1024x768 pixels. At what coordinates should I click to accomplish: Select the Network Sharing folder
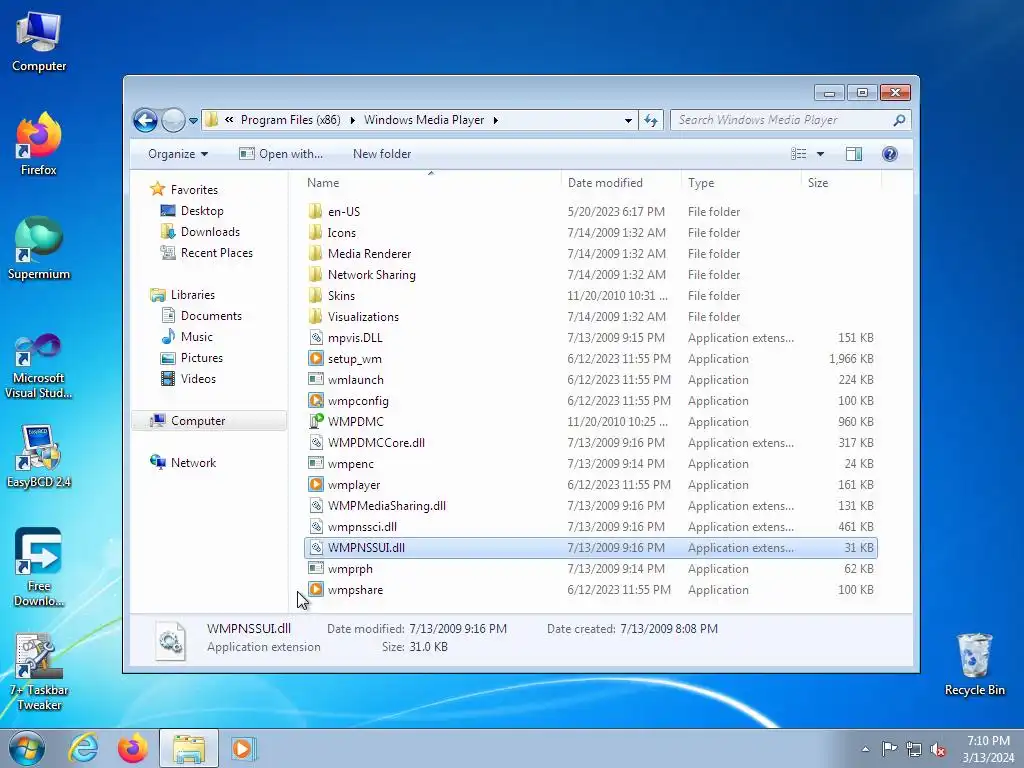click(x=590, y=275)
